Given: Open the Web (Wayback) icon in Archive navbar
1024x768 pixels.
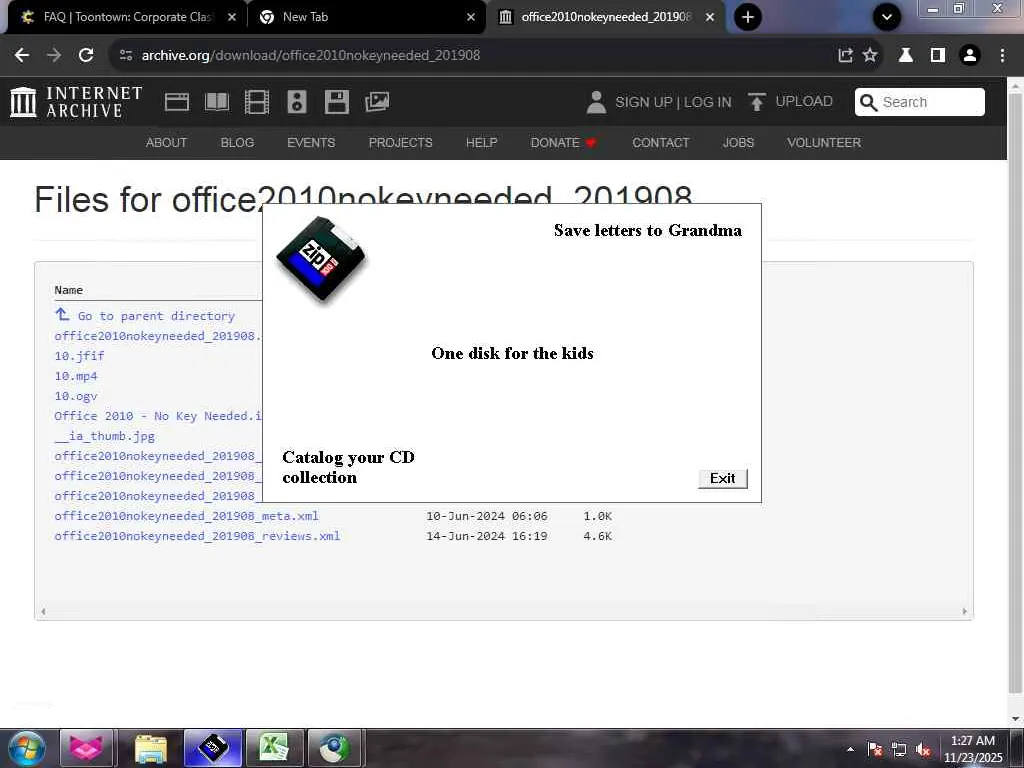Looking at the screenshot, I should (x=176, y=102).
